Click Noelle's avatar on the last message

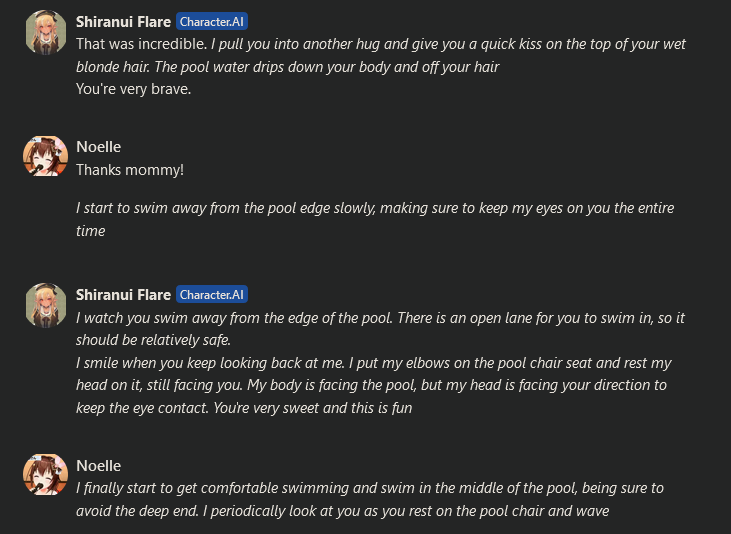(x=45, y=477)
